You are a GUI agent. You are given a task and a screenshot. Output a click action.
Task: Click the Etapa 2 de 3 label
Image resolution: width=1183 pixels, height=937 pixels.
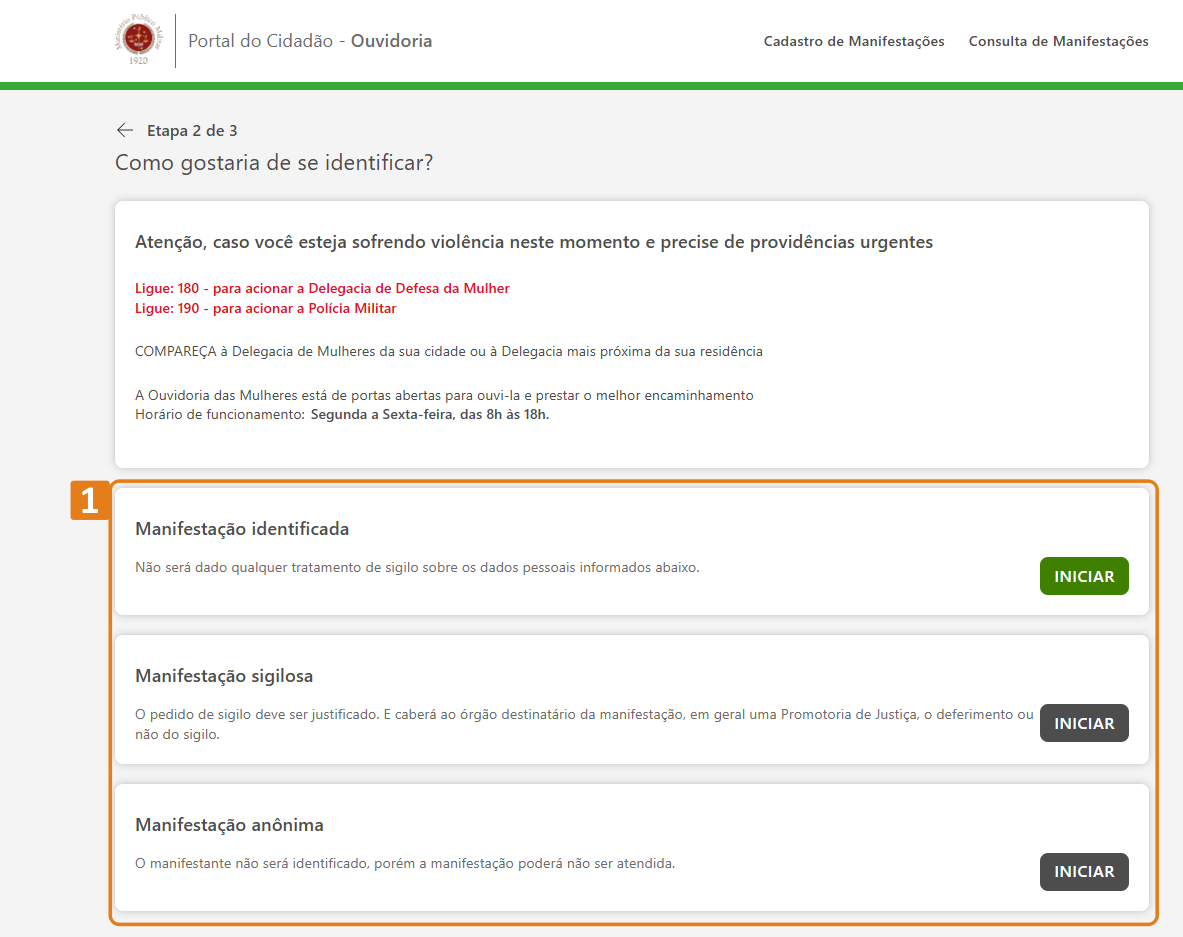point(192,130)
